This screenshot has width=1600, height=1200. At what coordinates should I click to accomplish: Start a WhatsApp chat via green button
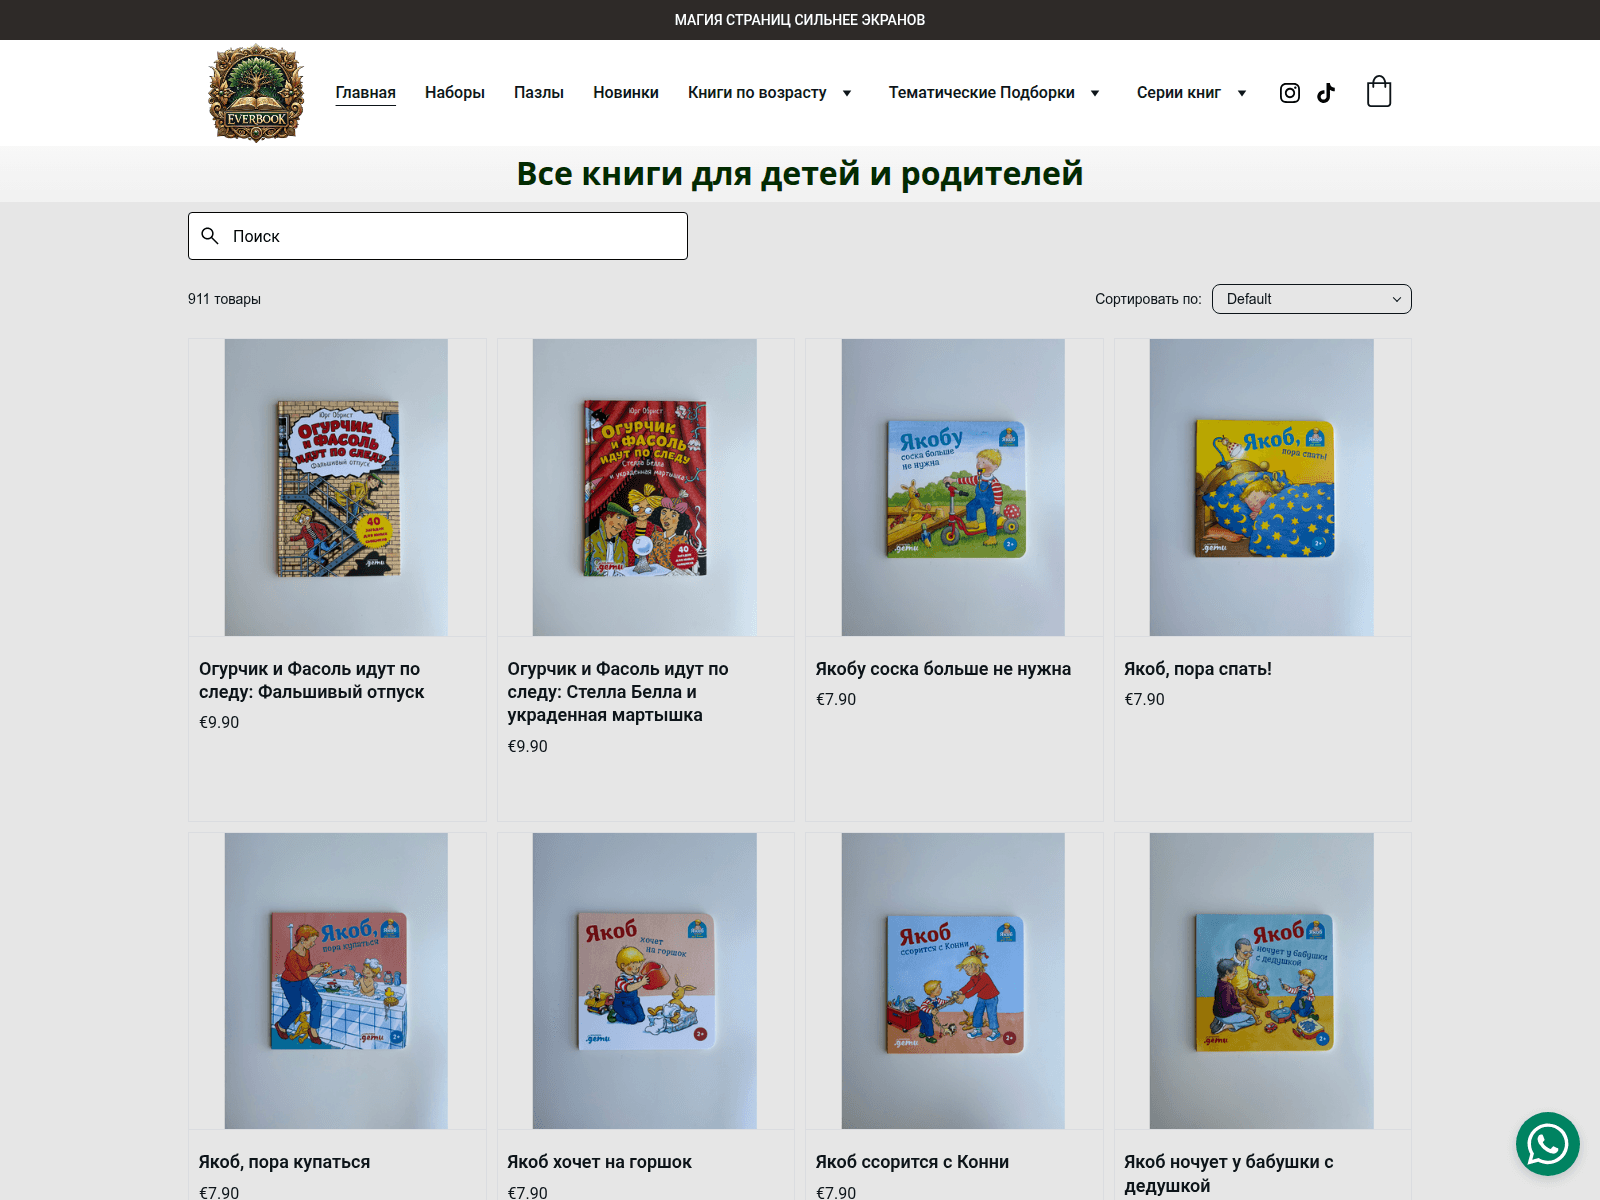tap(1547, 1143)
